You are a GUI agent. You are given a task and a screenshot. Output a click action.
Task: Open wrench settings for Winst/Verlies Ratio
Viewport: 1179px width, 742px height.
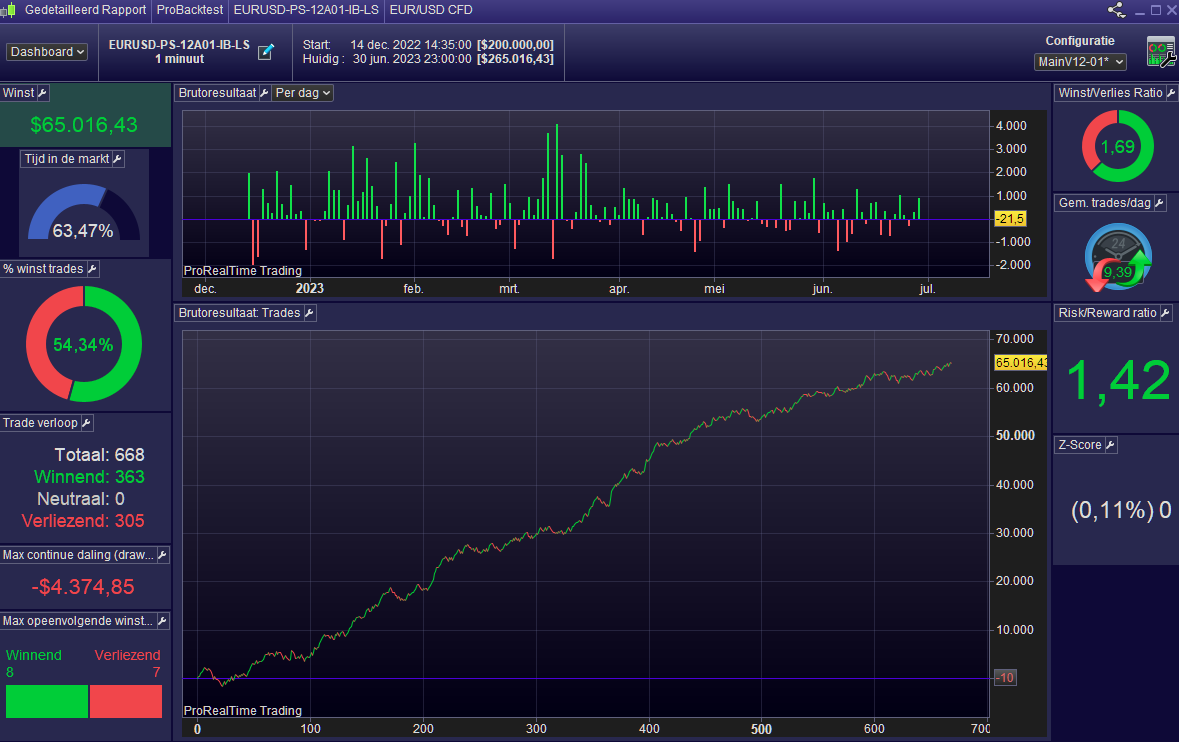click(x=1171, y=93)
